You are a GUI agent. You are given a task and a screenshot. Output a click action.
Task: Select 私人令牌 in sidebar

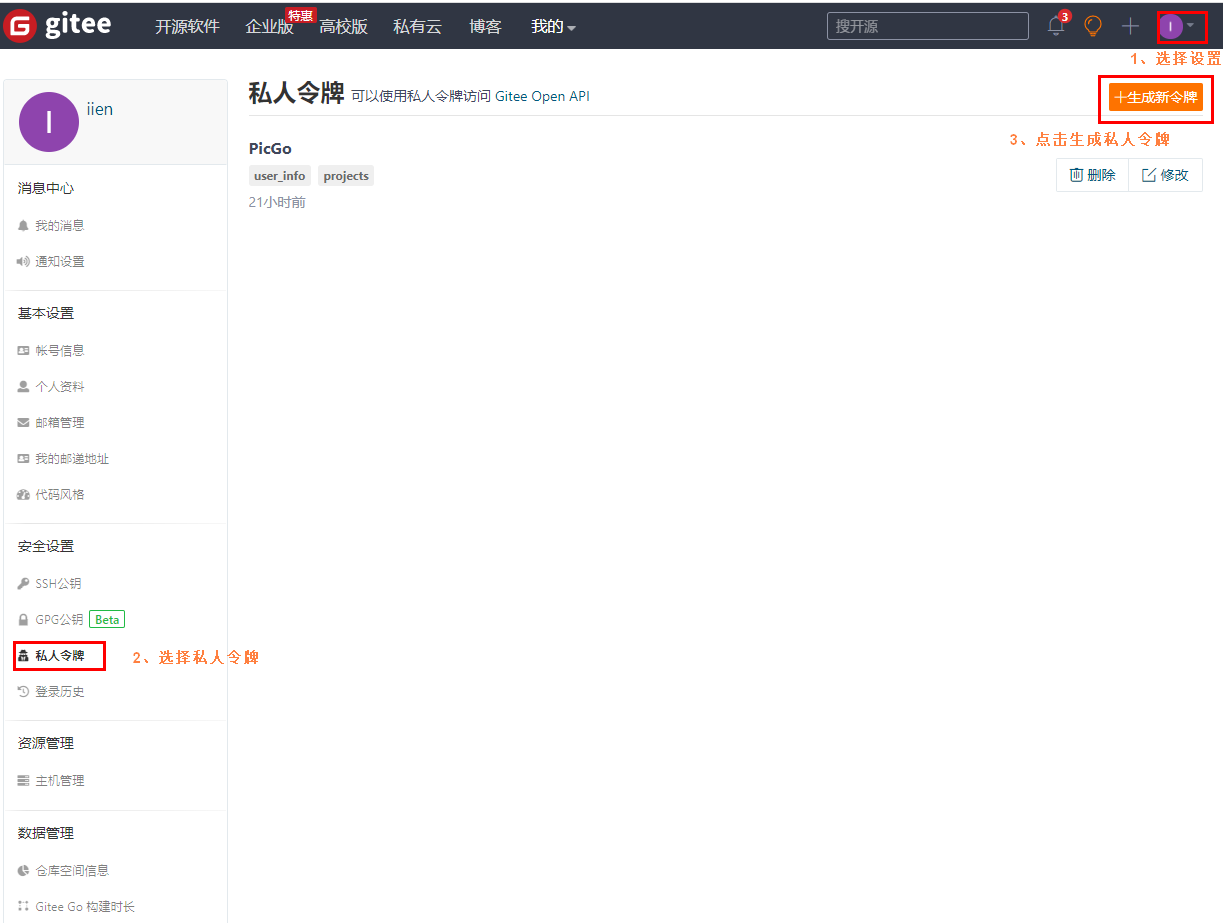click(x=60, y=656)
